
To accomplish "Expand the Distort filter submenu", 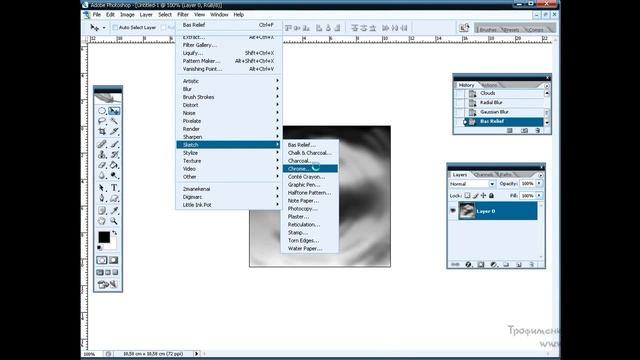I will [x=228, y=105].
